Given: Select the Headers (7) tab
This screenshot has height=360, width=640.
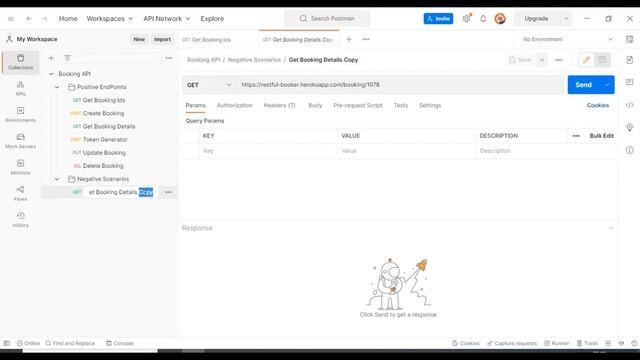Looking at the screenshot, I should (x=279, y=105).
